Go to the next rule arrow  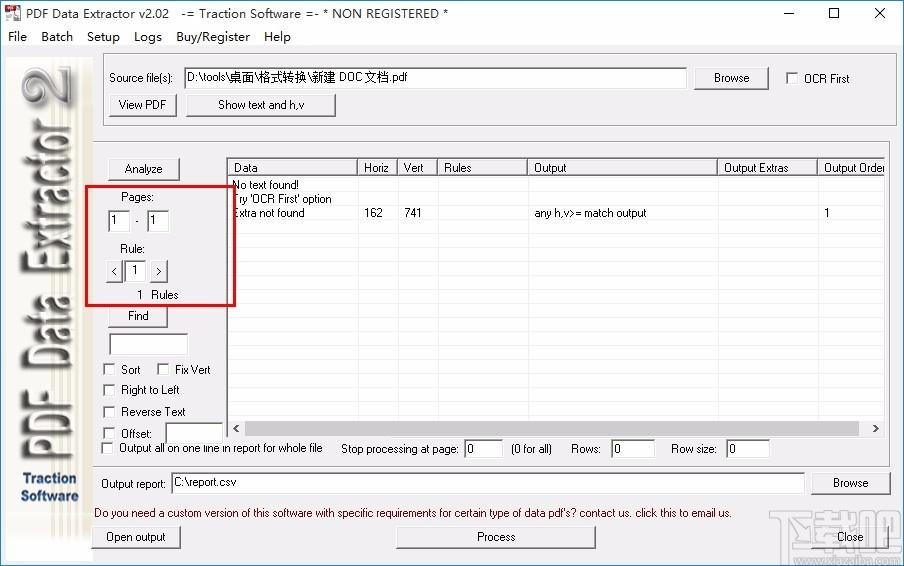pyautogui.click(x=159, y=271)
